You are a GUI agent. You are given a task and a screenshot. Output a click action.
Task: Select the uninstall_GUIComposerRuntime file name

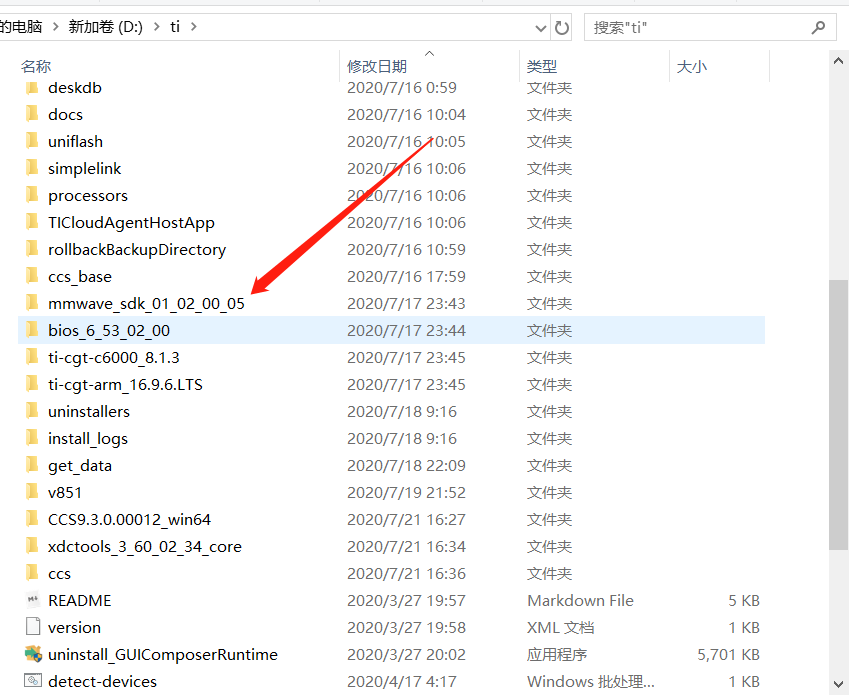(x=163, y=655)
